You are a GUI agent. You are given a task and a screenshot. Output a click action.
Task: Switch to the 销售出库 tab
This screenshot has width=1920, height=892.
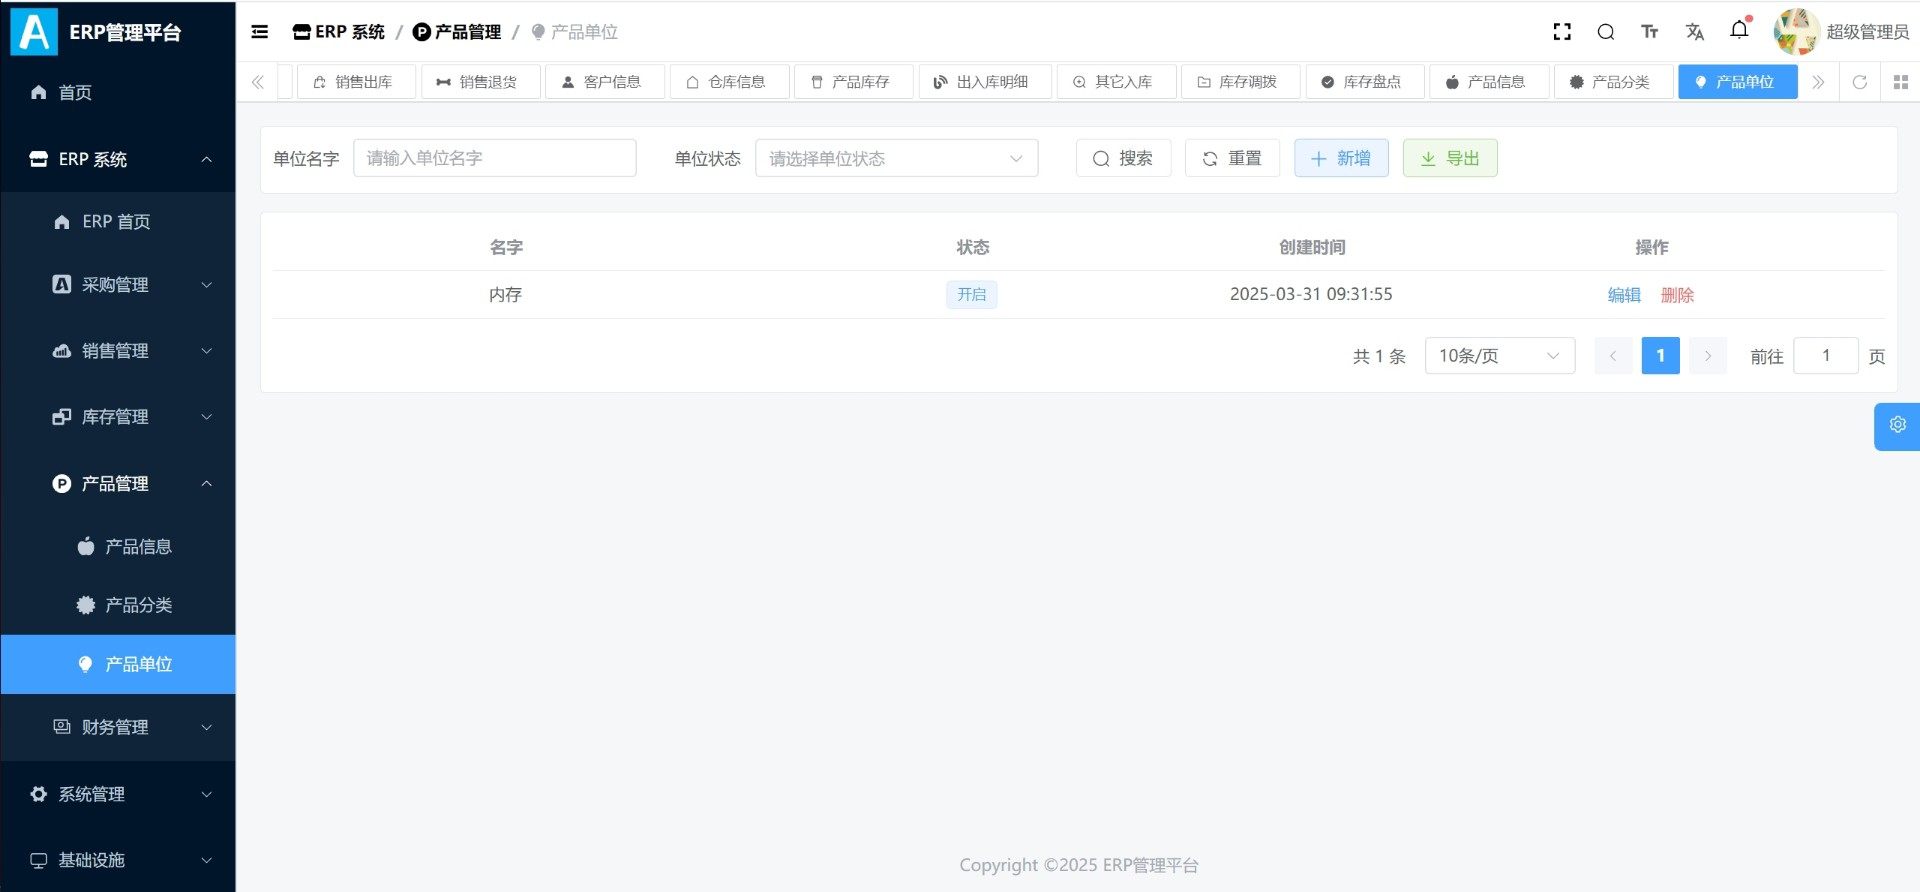coord(355,82)
